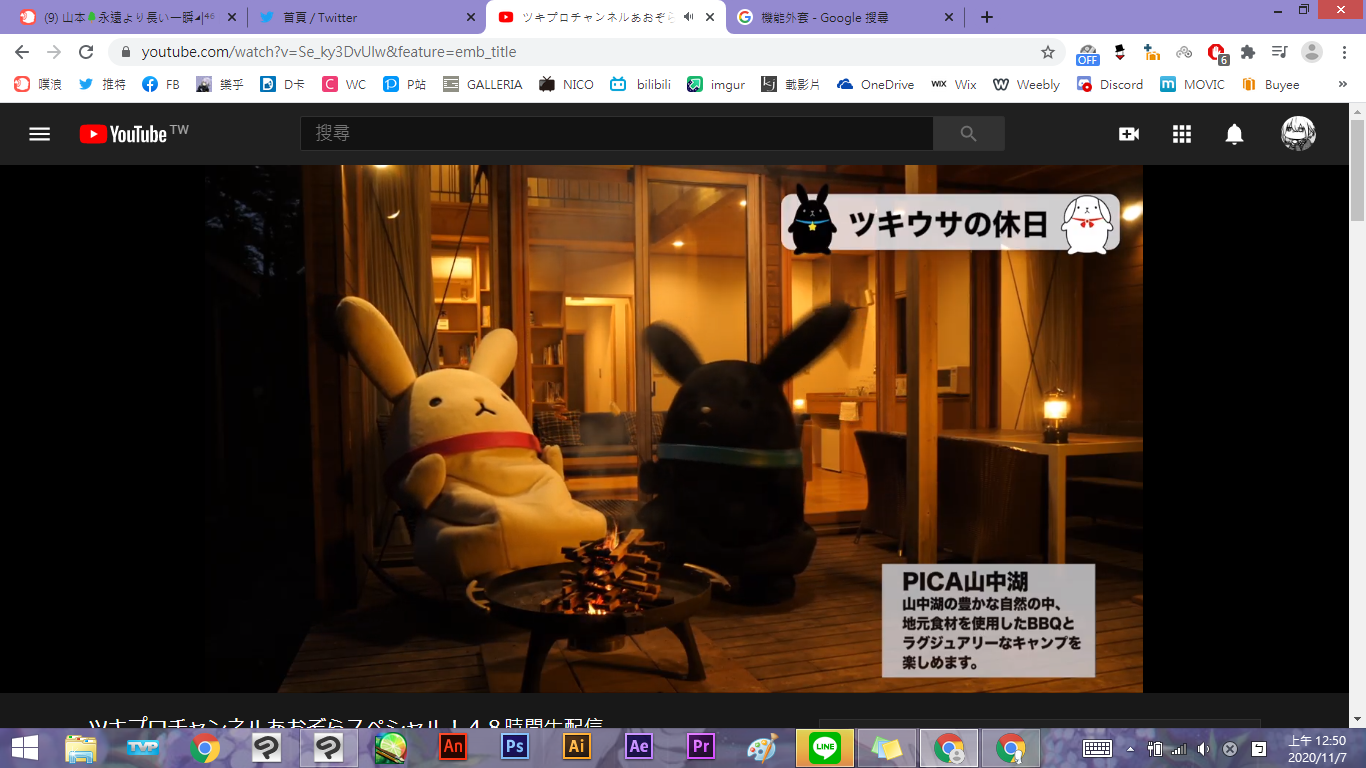
Task: Click the extension with the OFF badge
Action: (x=1088, y=53)
